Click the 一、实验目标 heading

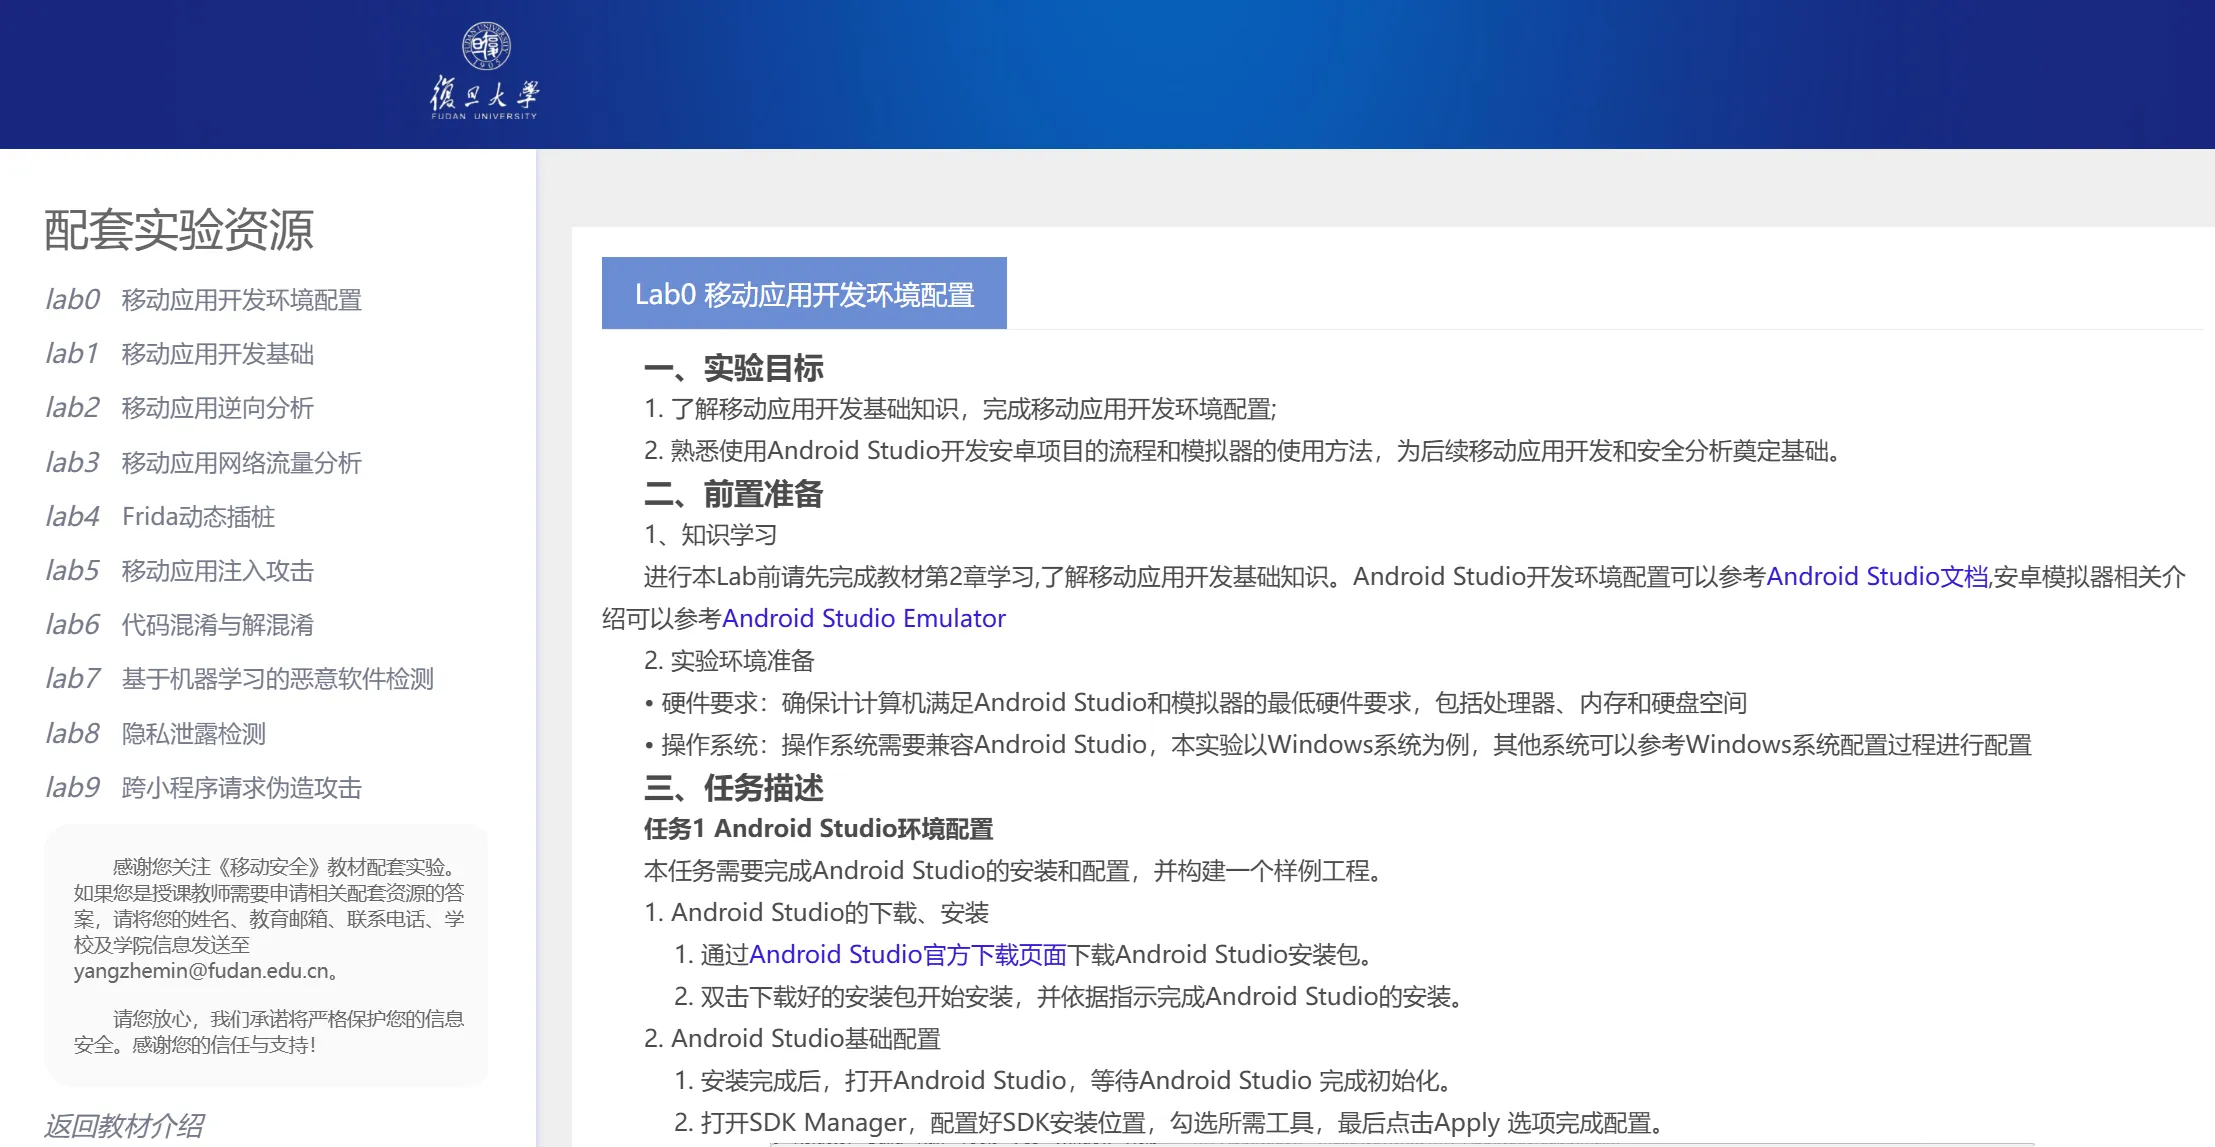coord(734,367)
